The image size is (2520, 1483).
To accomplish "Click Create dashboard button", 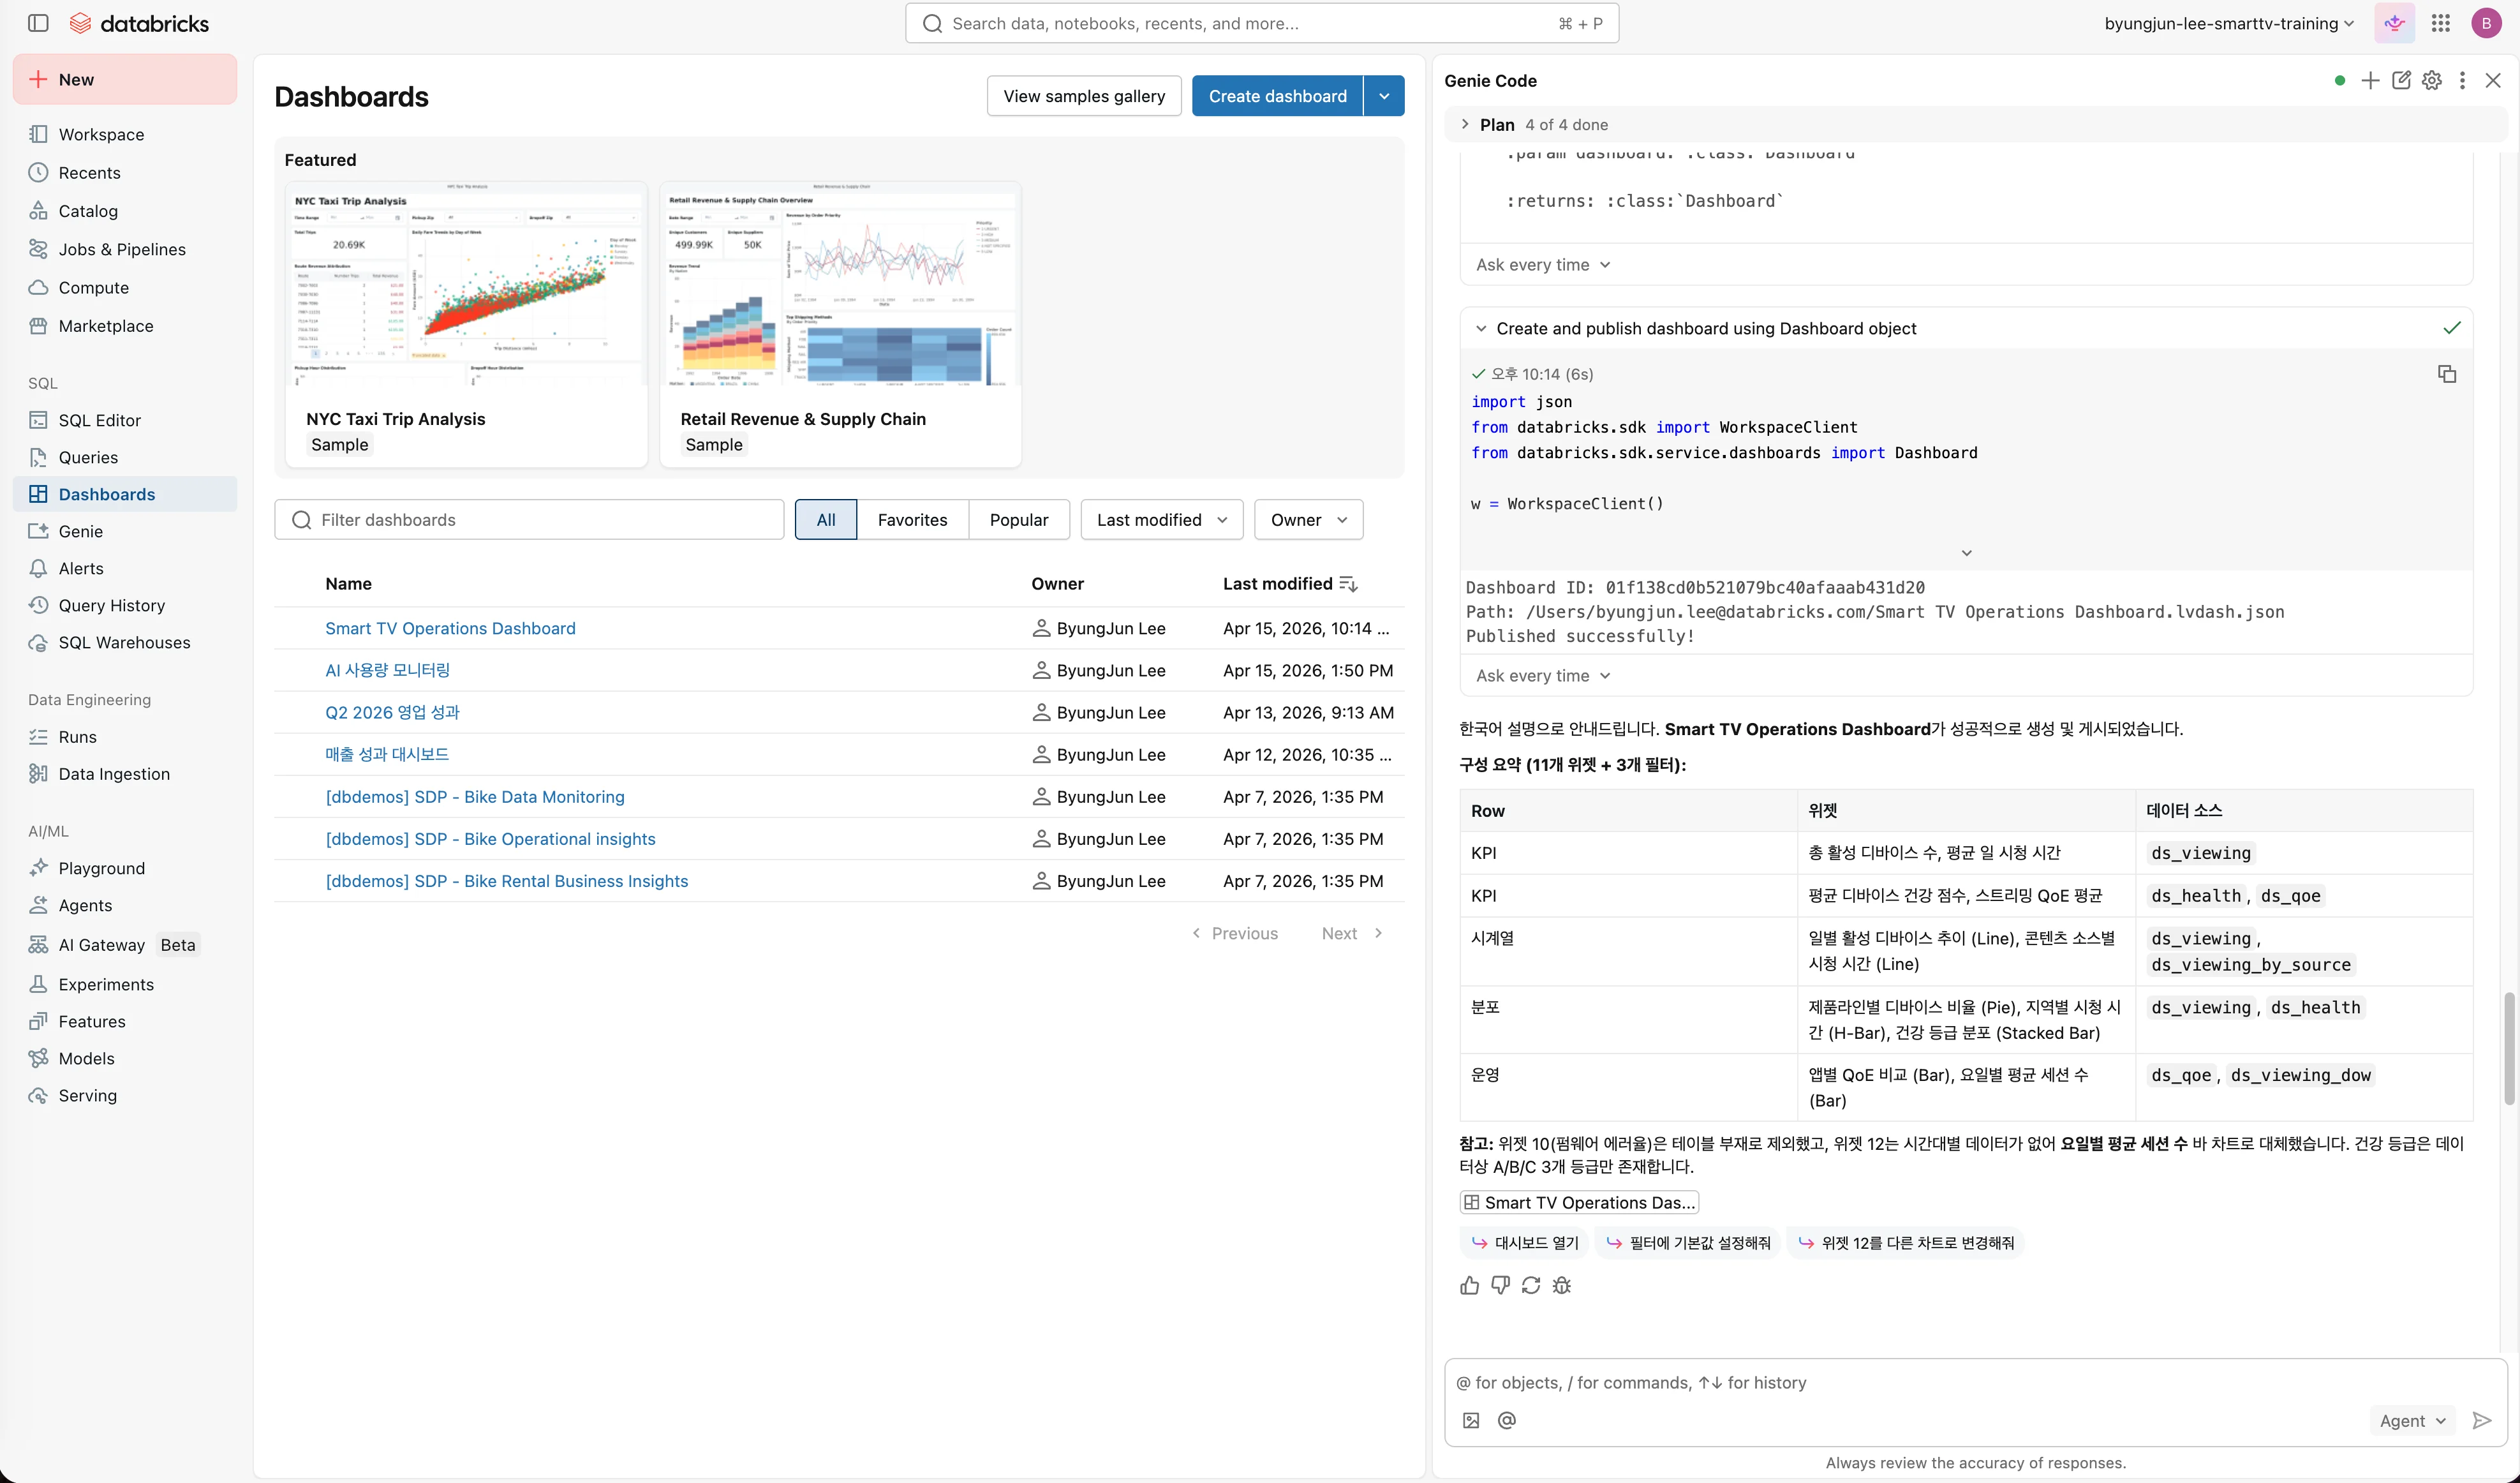I will coord(1277,96).
